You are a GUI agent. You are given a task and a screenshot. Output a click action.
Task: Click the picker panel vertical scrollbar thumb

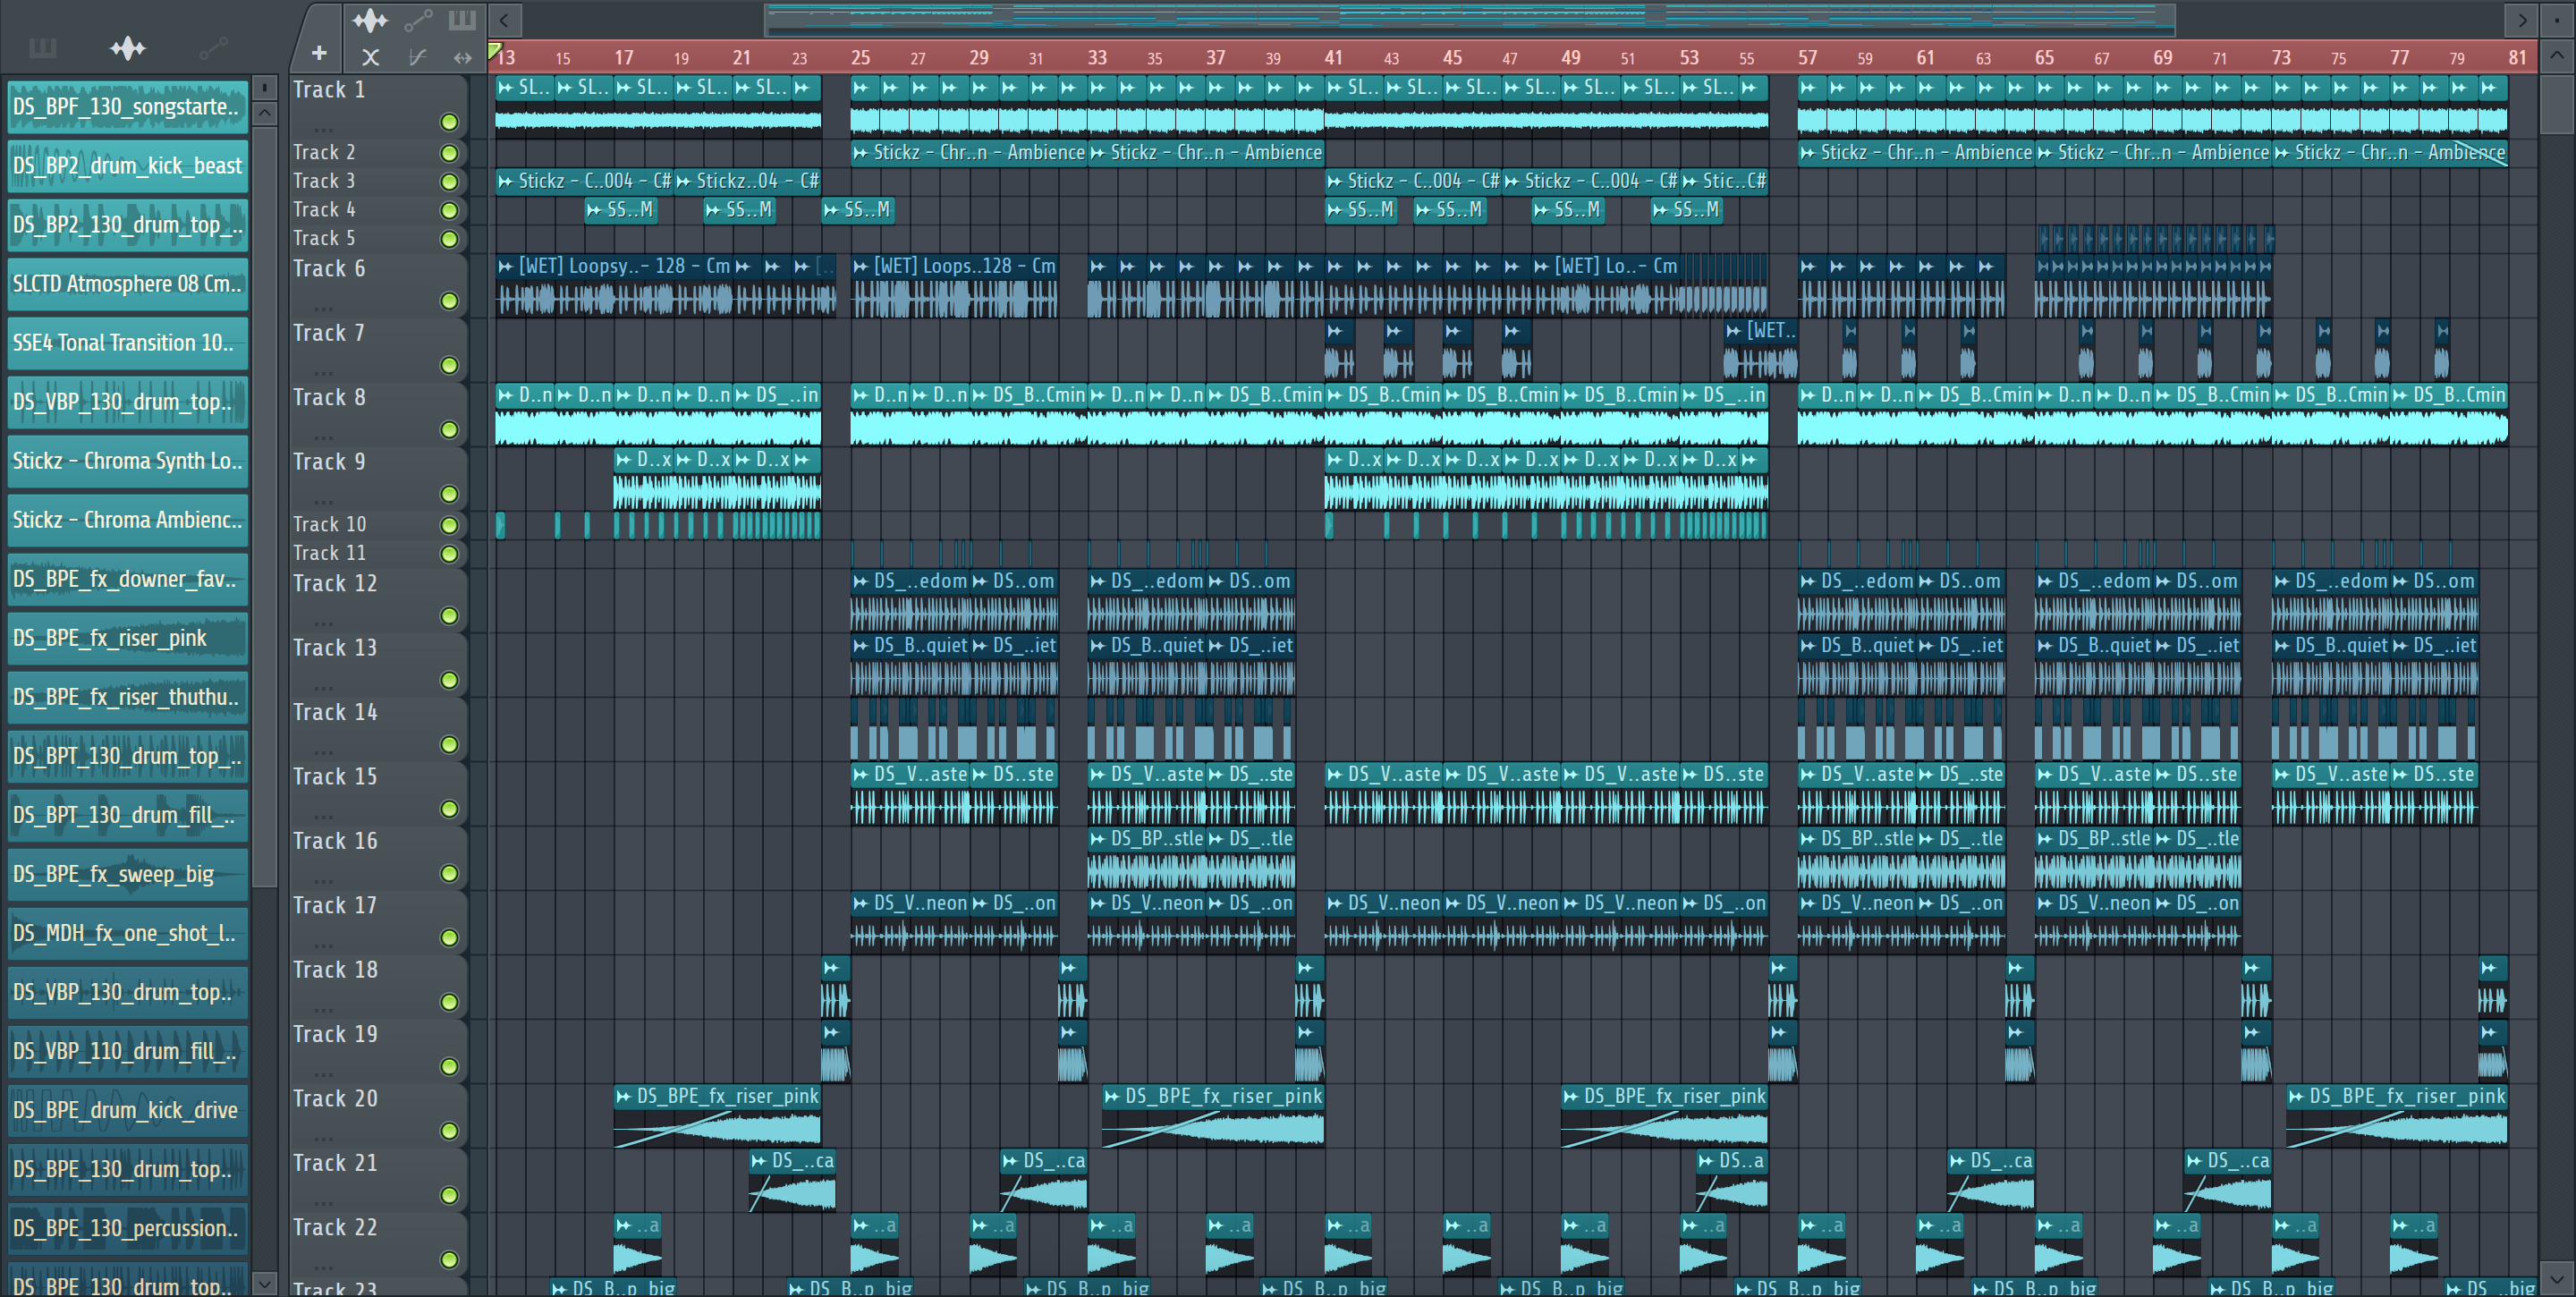tap(264, 505)
